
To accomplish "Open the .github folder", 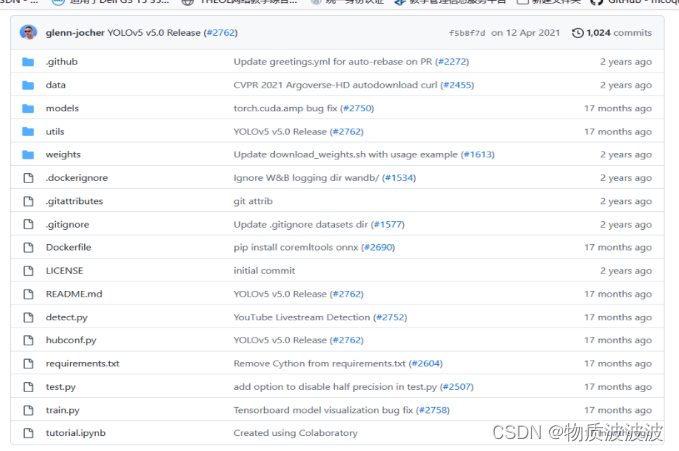I will [61, 62].
